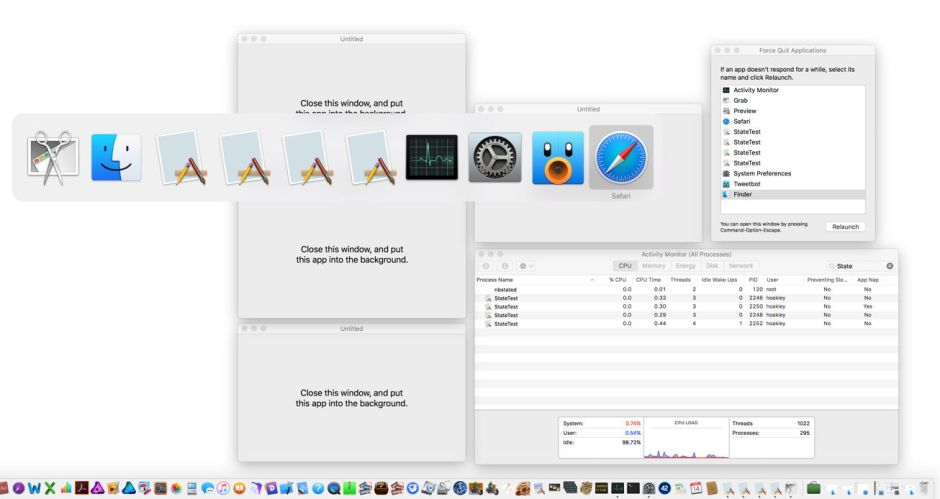Select Grab in Force Quit list
The image size is (940, 499).
click(793, 100)
